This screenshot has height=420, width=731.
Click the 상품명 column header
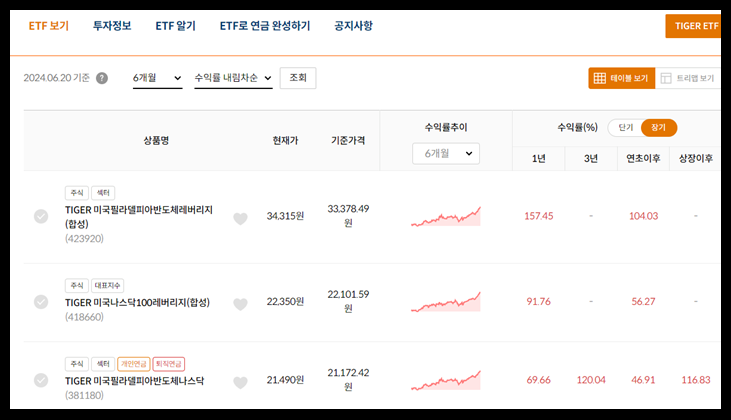coord(156,141)
